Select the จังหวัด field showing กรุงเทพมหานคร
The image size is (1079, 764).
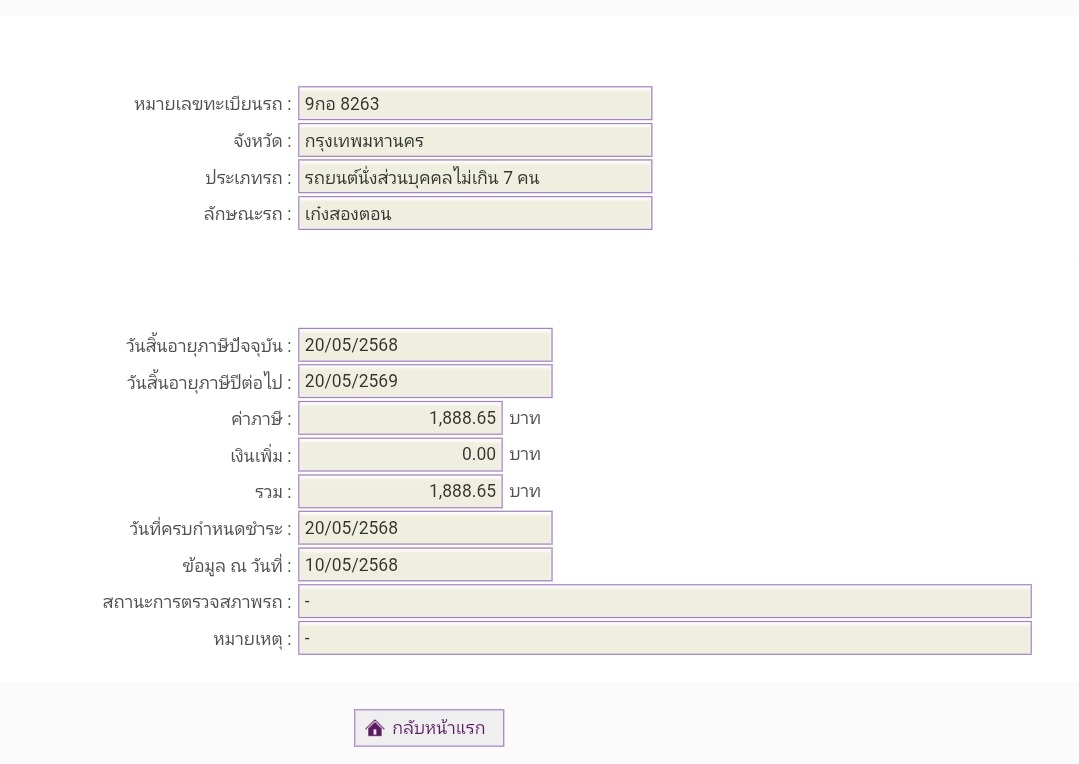point(475,141)
